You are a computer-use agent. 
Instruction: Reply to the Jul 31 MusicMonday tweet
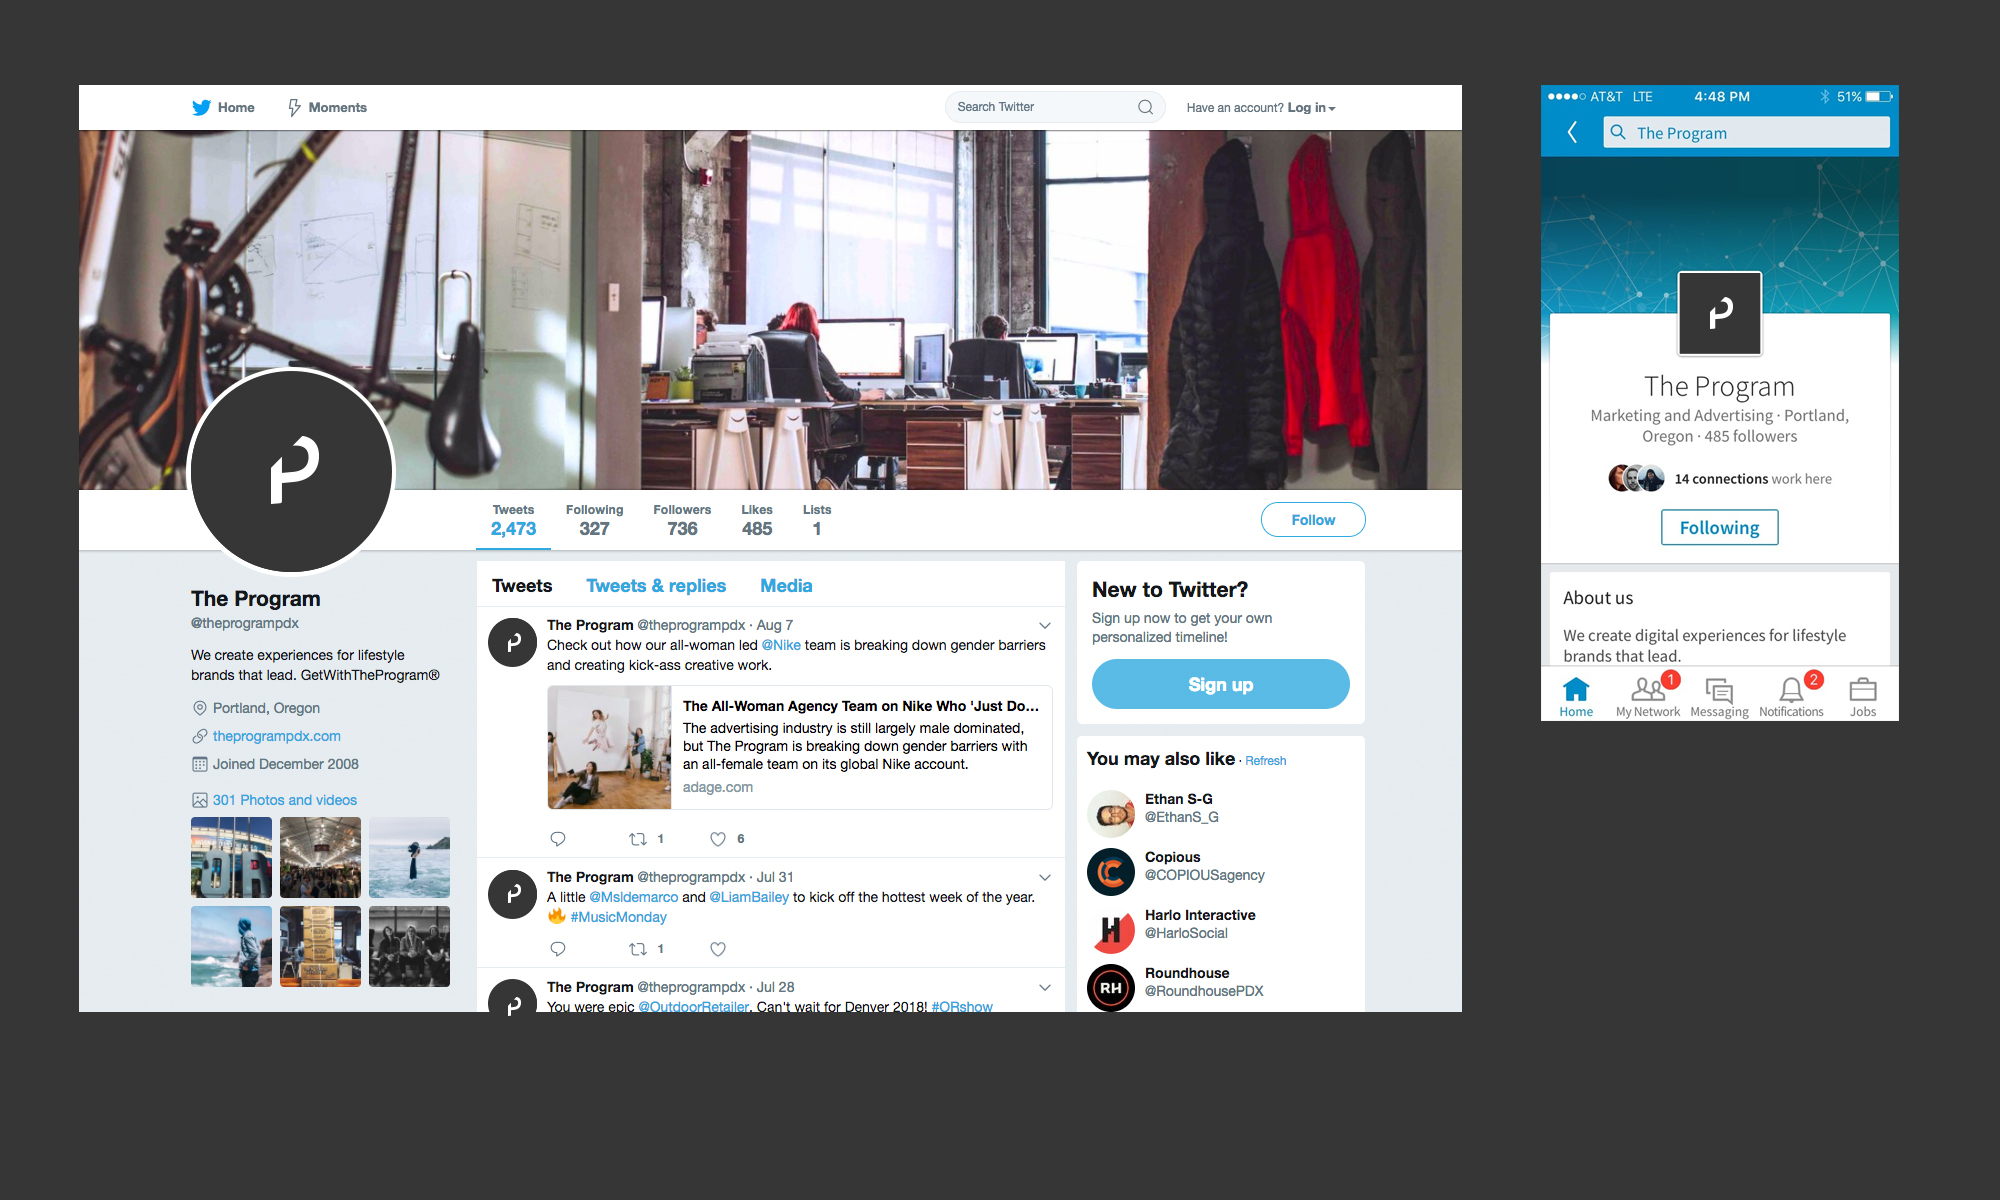558,949
